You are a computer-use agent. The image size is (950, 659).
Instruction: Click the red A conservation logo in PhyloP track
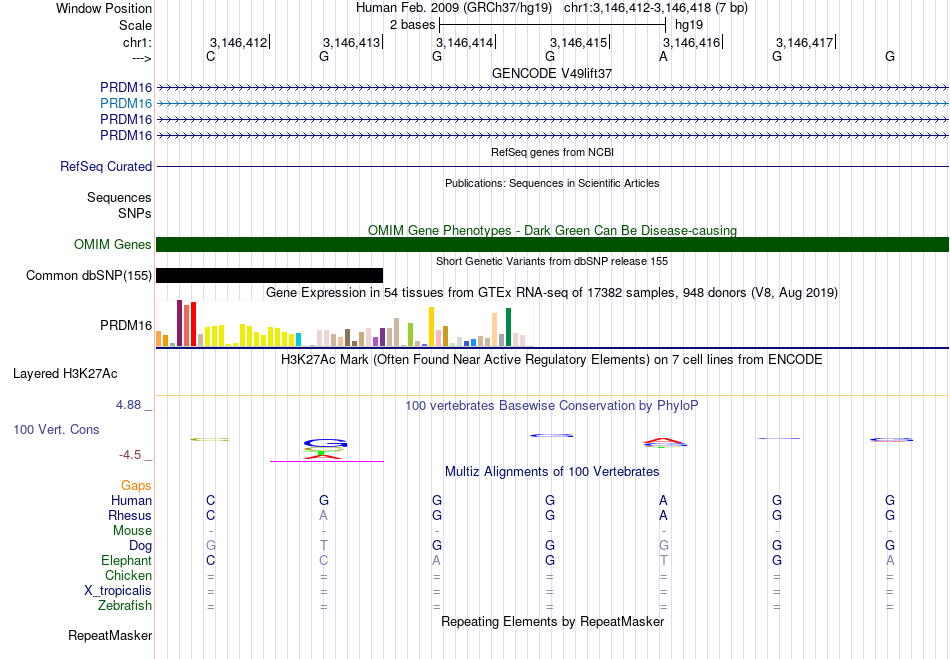(x=664, y=440)
